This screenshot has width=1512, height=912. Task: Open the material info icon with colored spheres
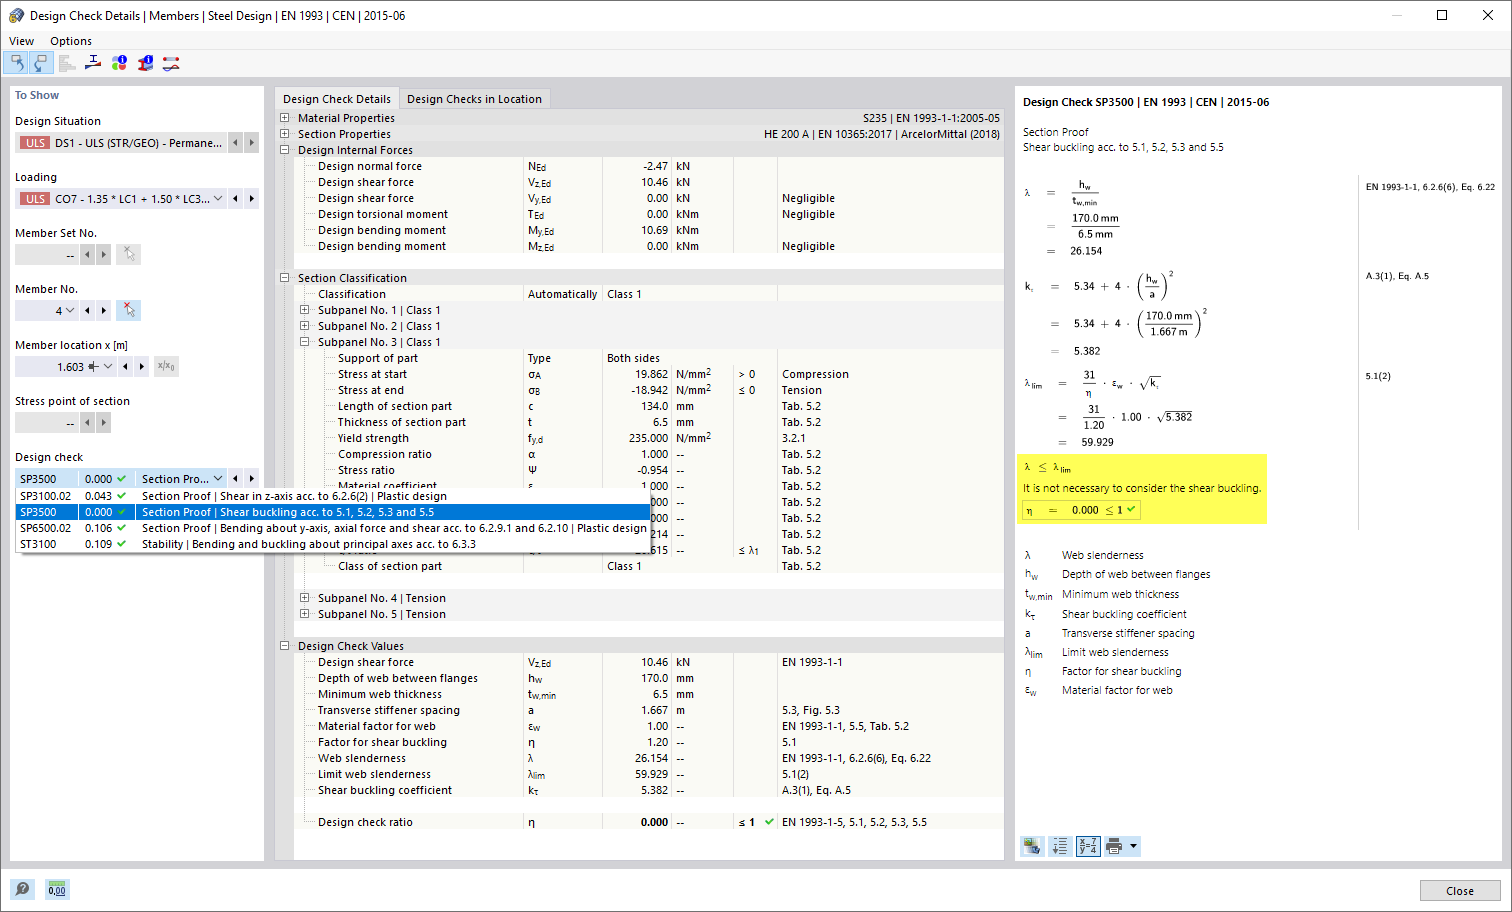(x=119, y=63)
